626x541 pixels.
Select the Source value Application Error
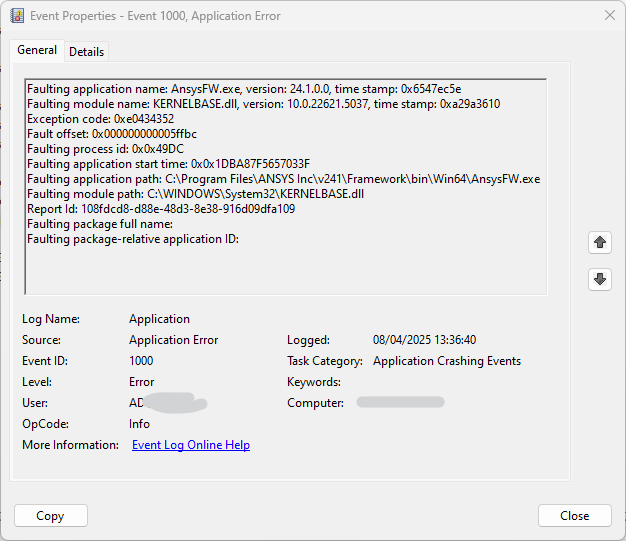coord(173,340)
